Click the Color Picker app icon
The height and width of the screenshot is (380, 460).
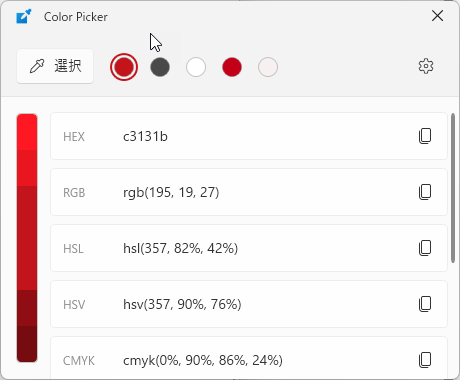pyautogui.click(x=23, y=16)
